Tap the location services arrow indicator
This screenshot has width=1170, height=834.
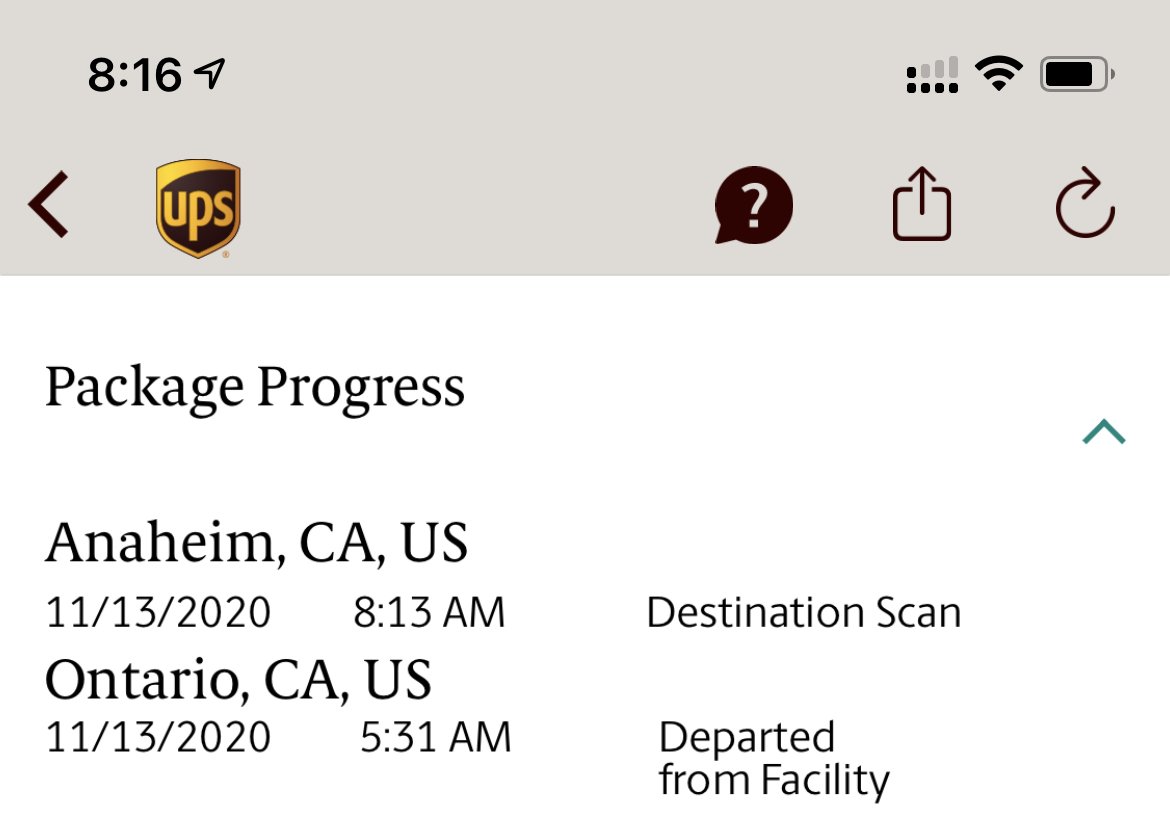pyautogui.click(x=210, y=73)
